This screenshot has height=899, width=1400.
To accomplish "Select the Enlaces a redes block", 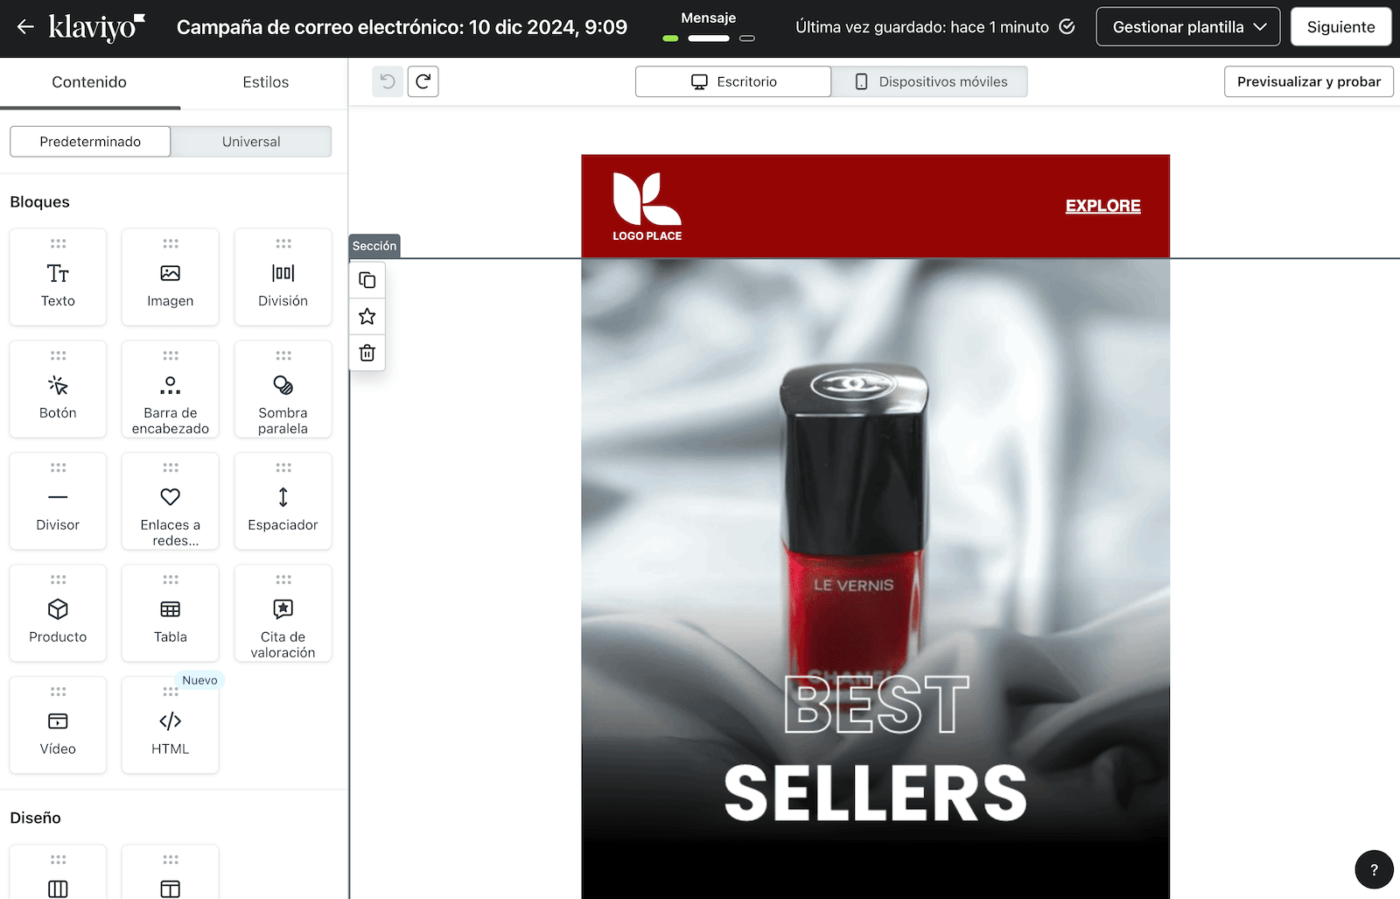I will (x=170, y=501).
